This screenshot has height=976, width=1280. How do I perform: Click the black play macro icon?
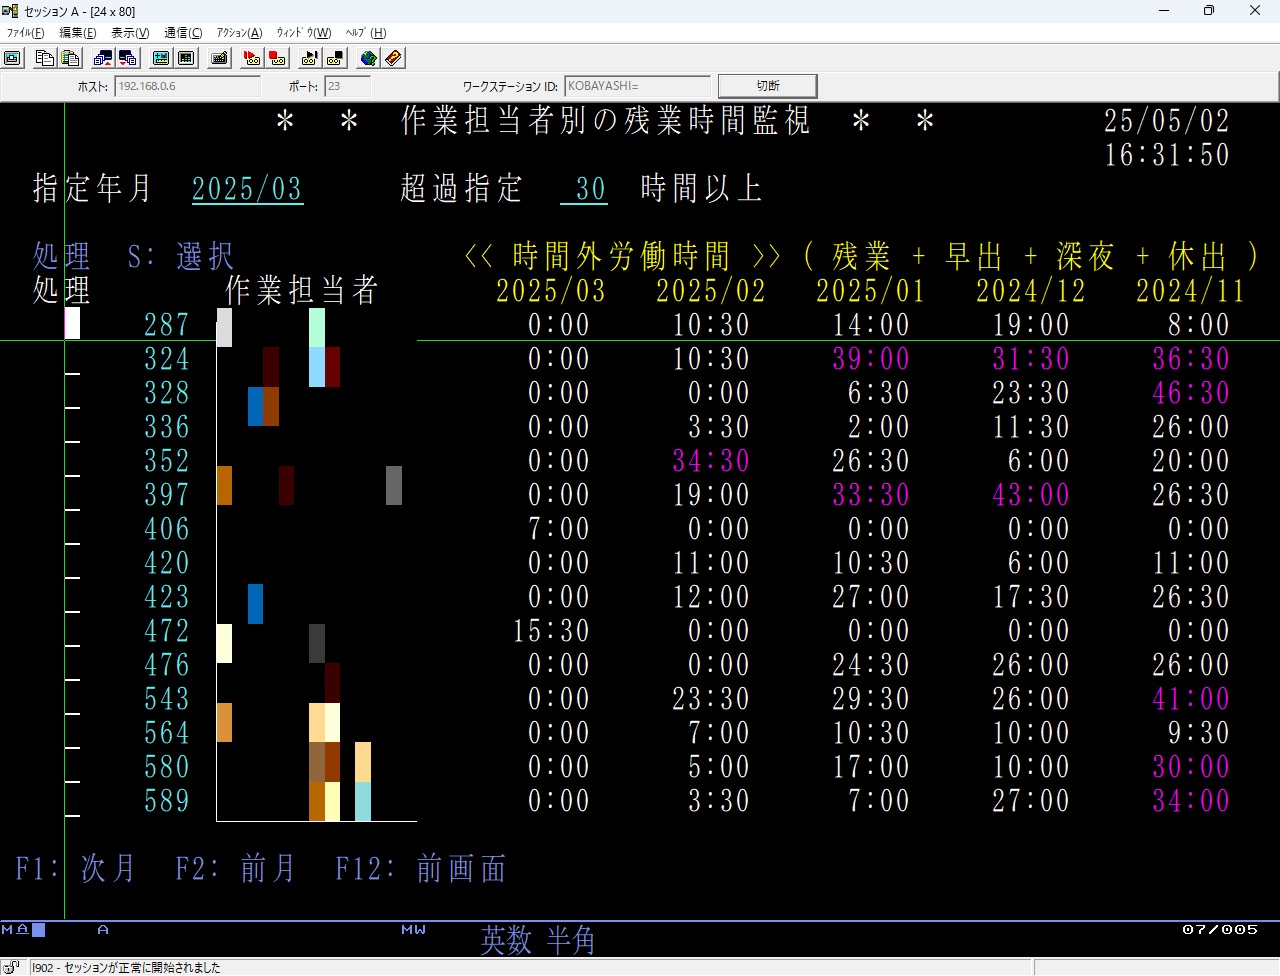(310, 58)
